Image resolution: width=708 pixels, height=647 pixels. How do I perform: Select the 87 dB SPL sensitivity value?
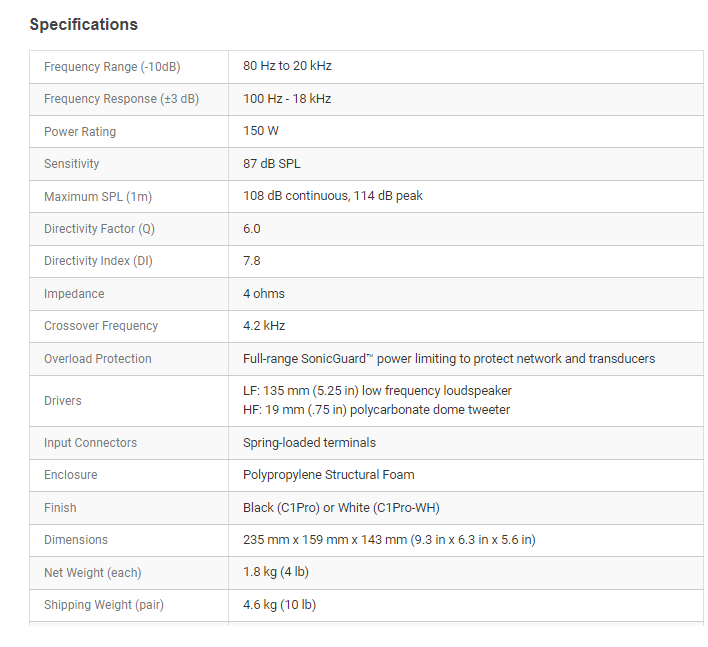(x=272, y=163)
